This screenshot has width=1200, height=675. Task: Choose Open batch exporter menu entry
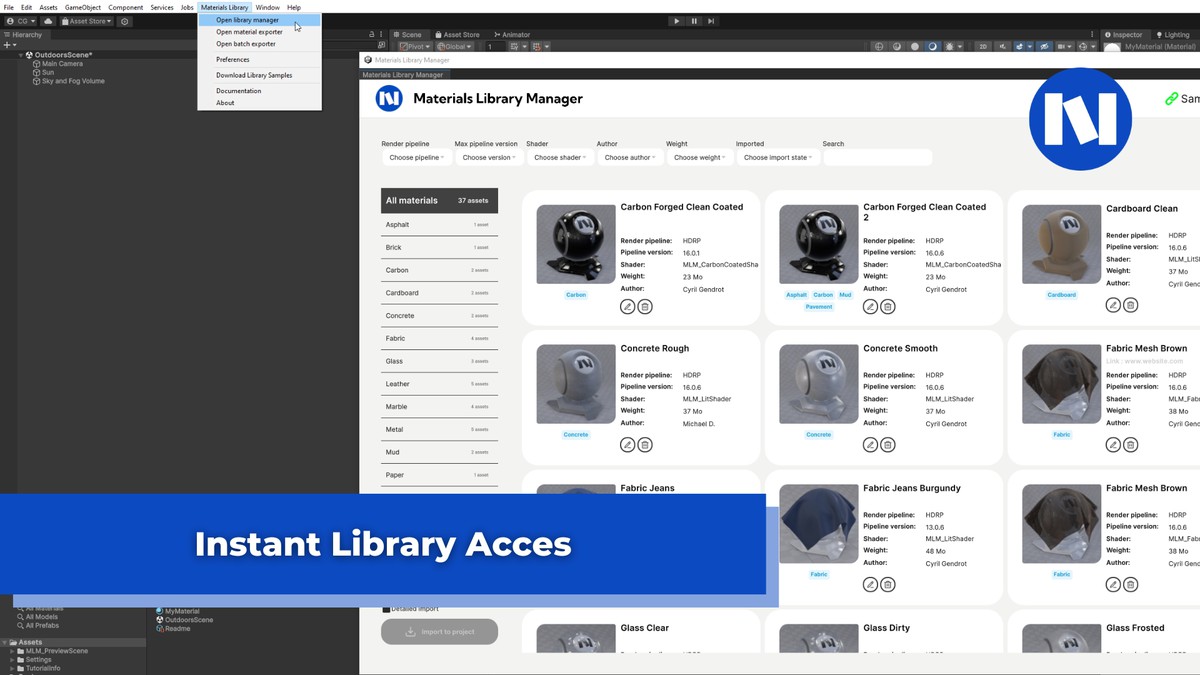click(x=259, y=44)
